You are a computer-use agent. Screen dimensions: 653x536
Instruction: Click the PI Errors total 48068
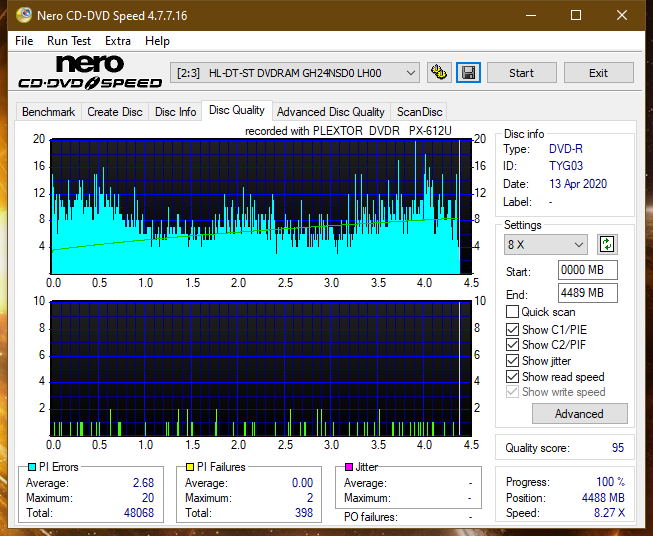[x=139, y=513]
